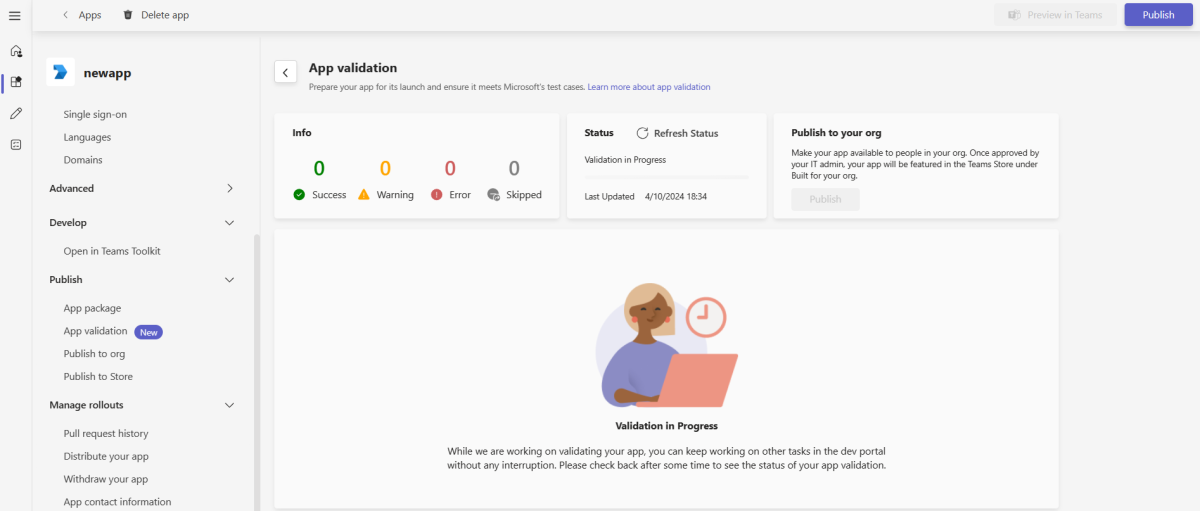This screenshot has width=1200, height=511.
Task: Click the back chevron next to Apps
Action: pos(66,15)
